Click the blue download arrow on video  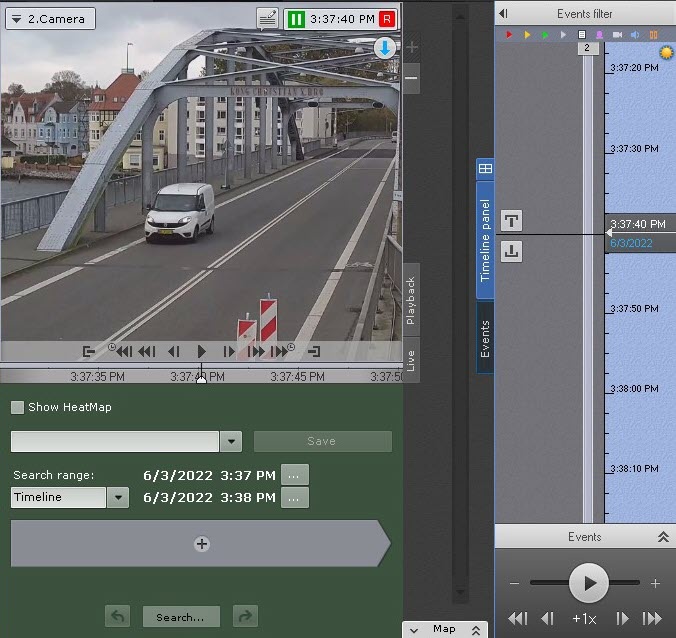coord(385,48)
